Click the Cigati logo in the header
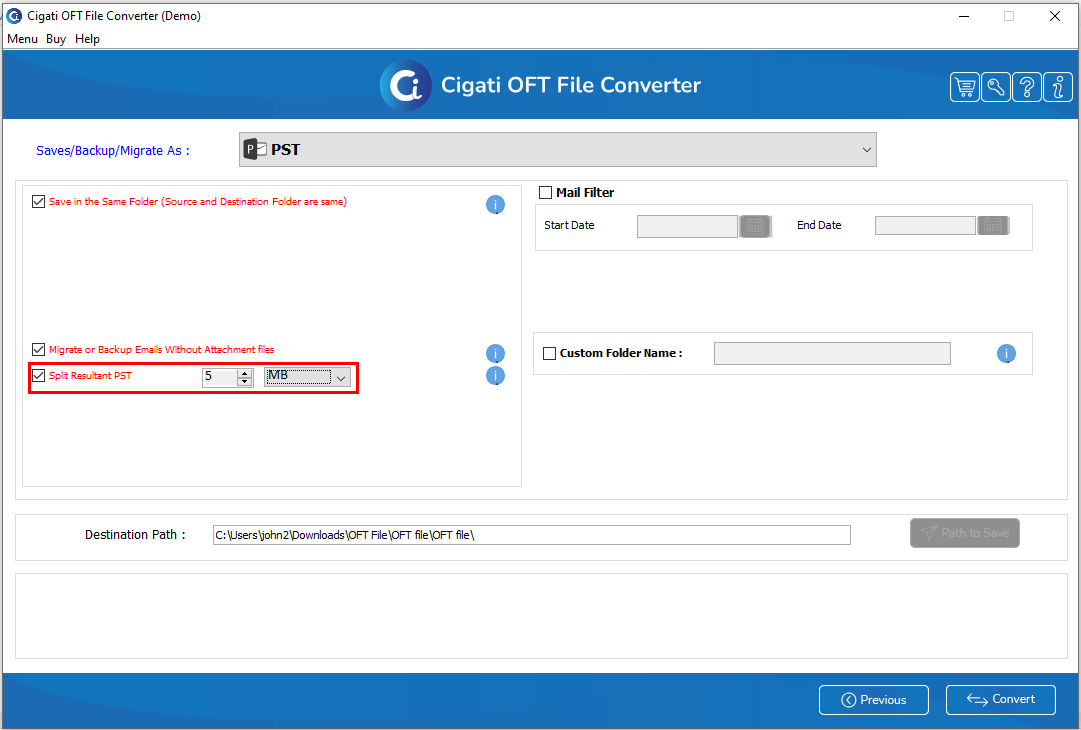Viewport: 1081px width, 730px height. coord(405,85)
